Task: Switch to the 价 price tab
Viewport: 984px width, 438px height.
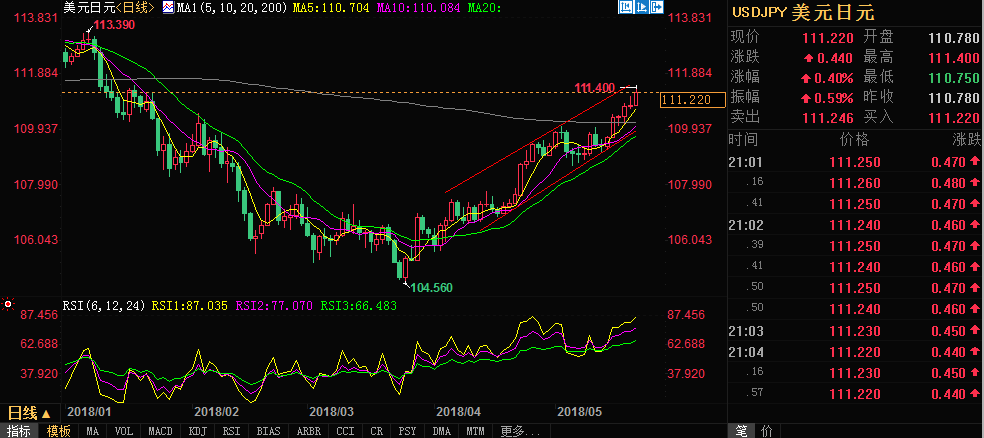Action: [x=767, y=431]
